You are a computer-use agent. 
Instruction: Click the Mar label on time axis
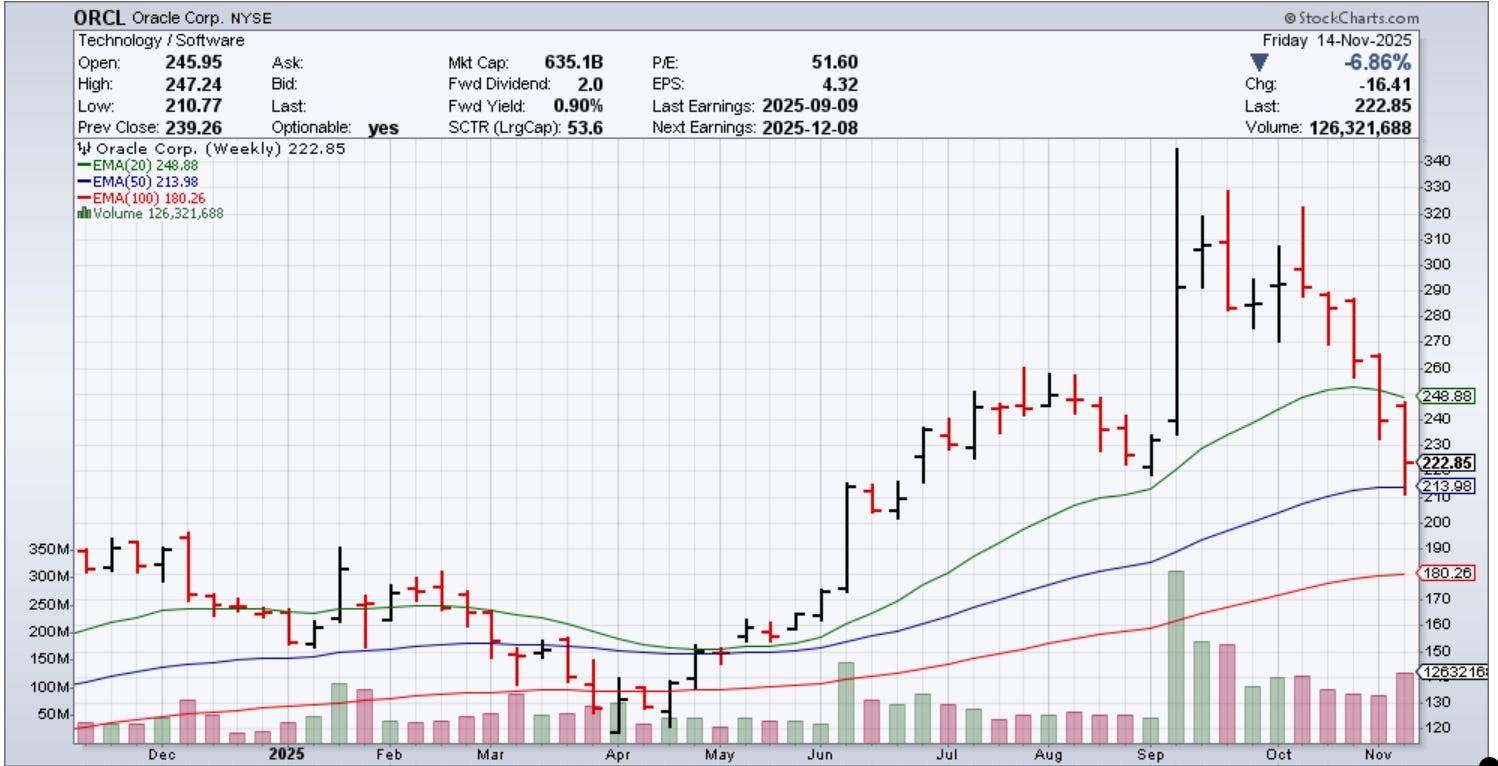tap(490, 755)
